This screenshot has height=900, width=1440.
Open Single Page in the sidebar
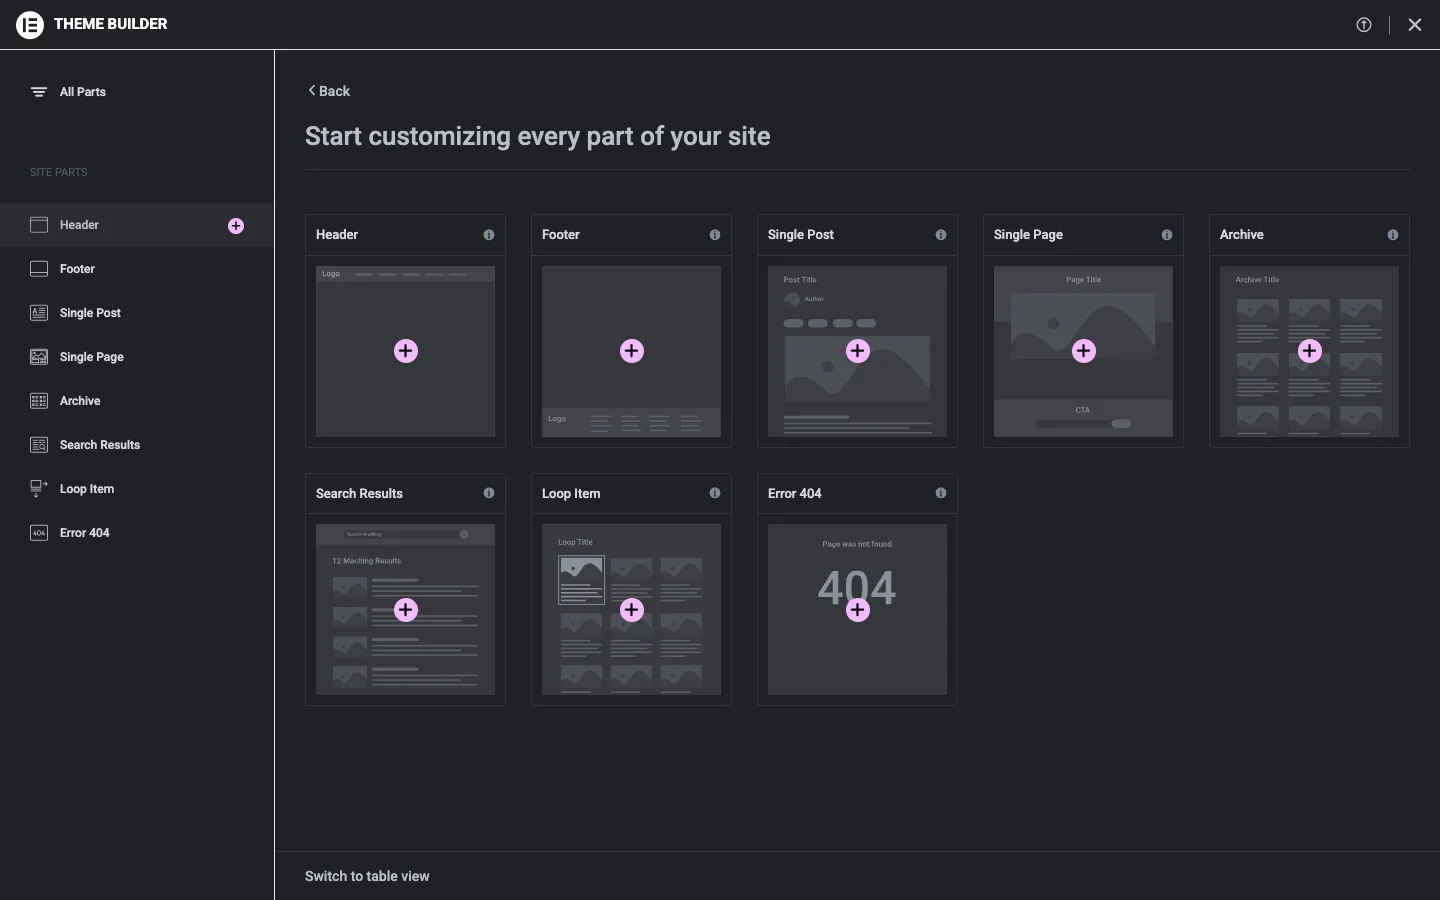(x=137, y=357)
